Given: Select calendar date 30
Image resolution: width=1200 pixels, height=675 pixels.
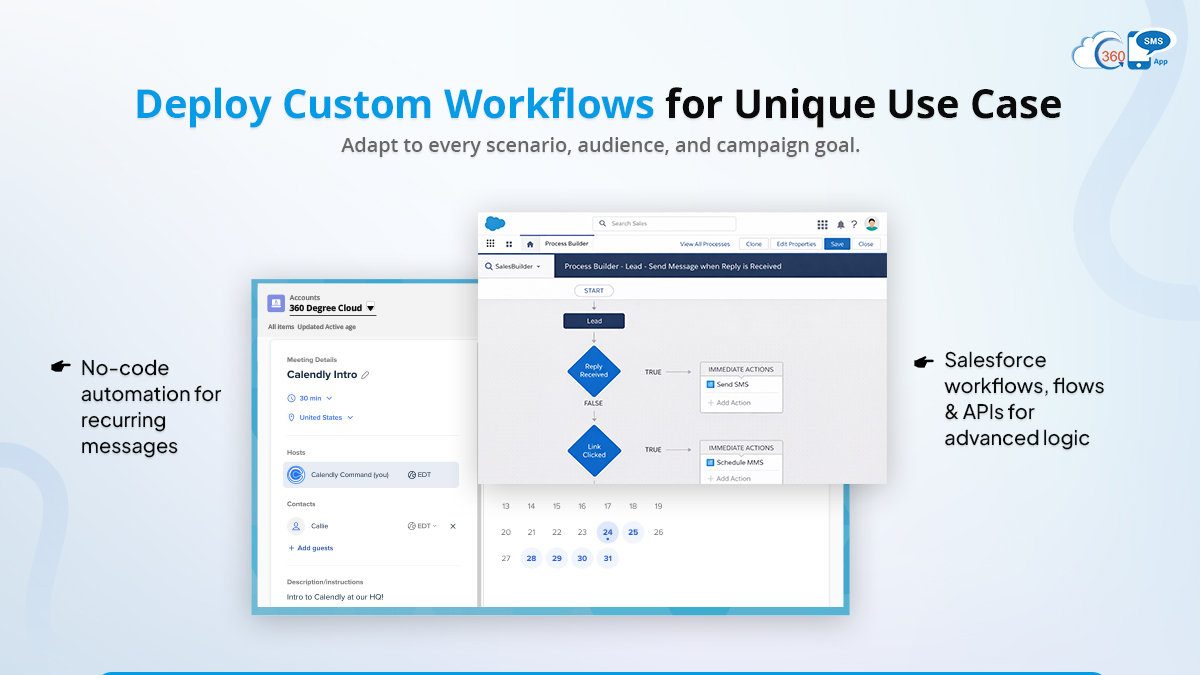Looking at the screenshot, I should point(582,558).
